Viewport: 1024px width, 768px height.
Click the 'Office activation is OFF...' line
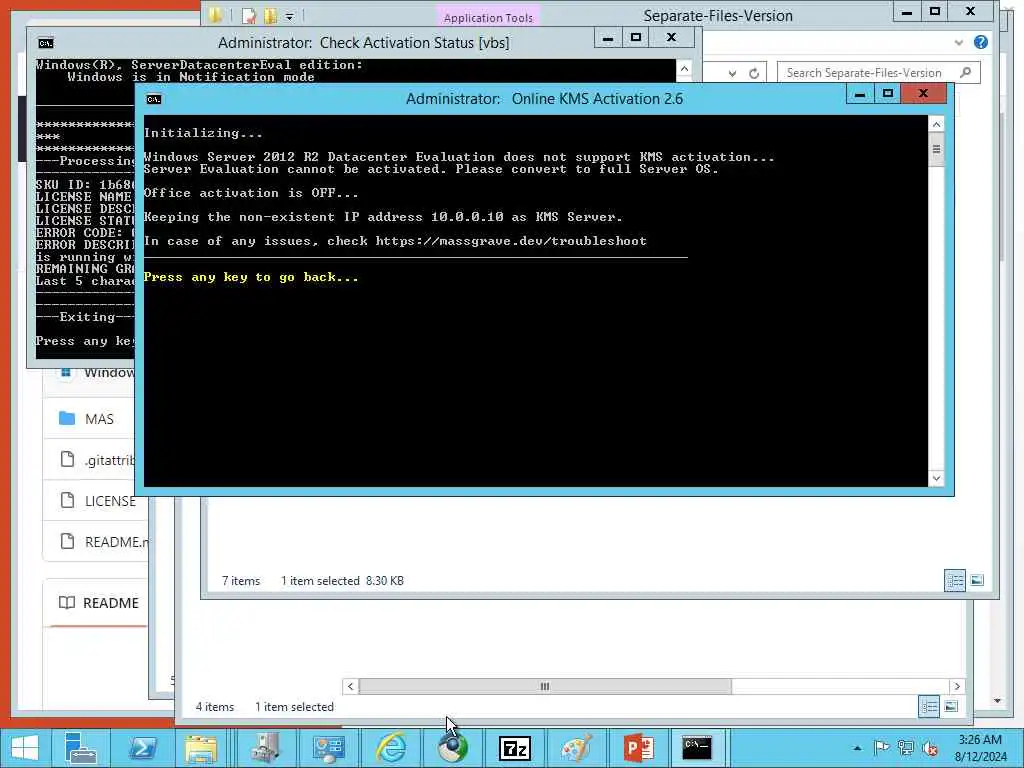[251, 193]
